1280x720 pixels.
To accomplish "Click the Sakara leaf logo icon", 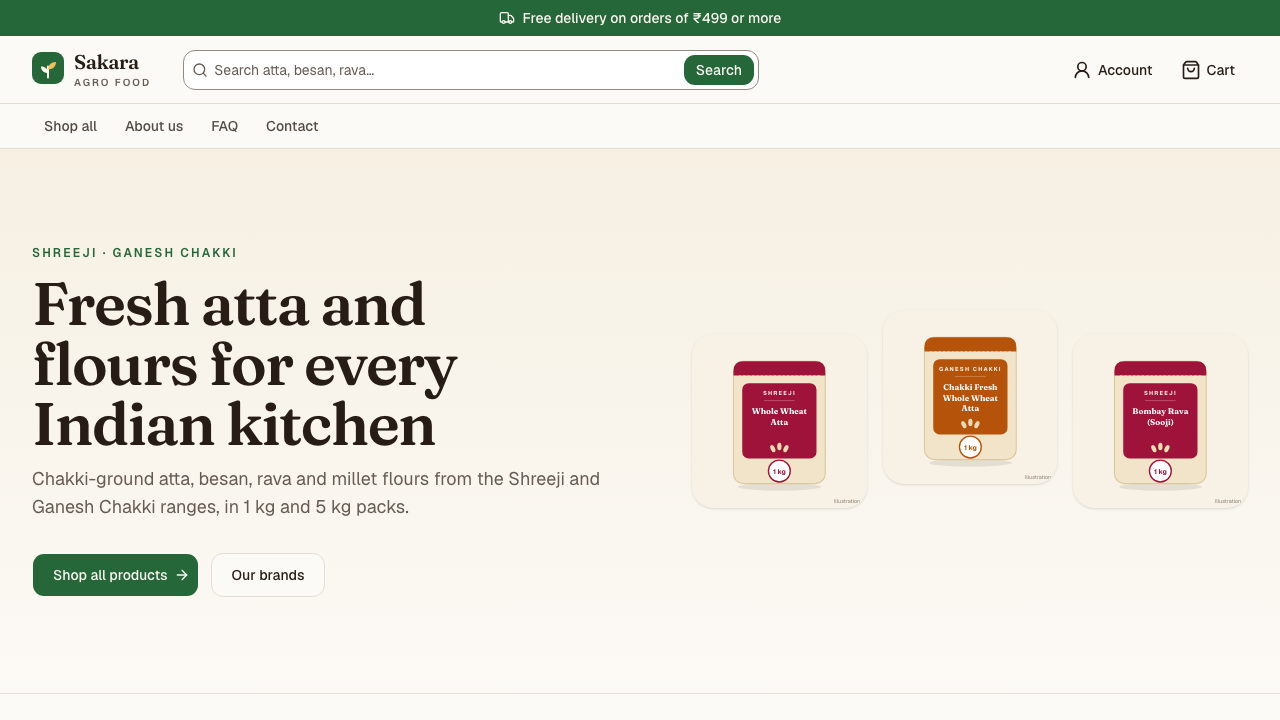I will coord(48,68).
